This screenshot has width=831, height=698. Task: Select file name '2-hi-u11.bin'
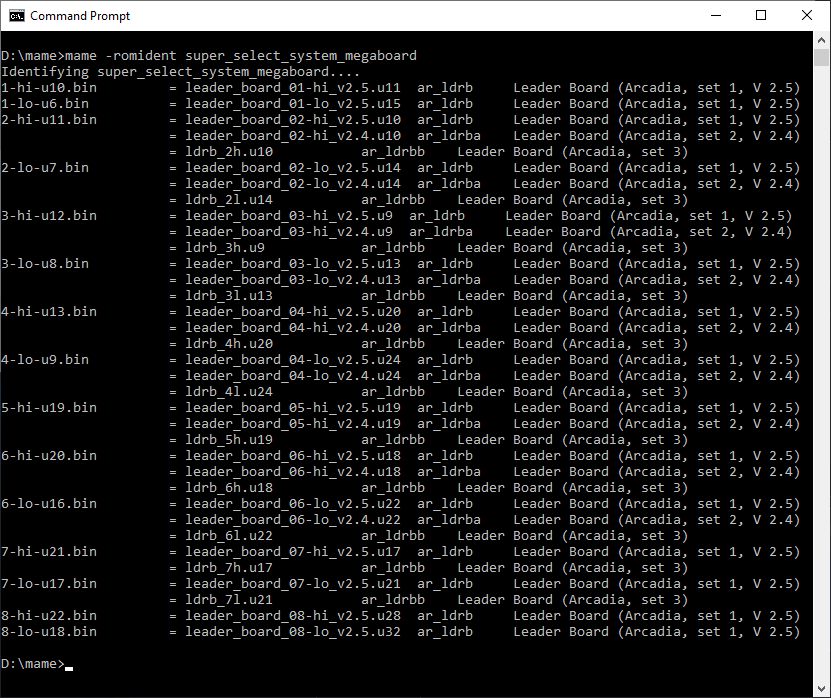click(49, 119)
